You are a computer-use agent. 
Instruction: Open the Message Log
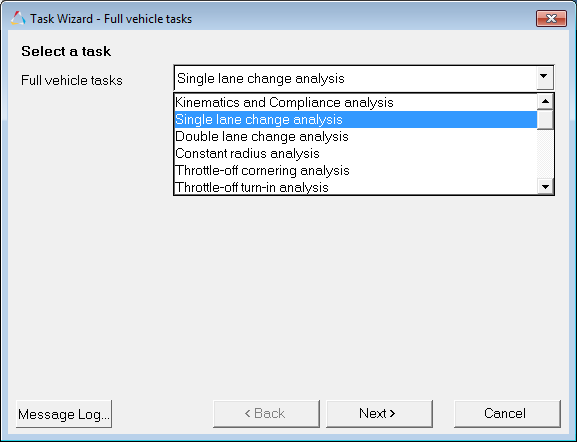64,414
